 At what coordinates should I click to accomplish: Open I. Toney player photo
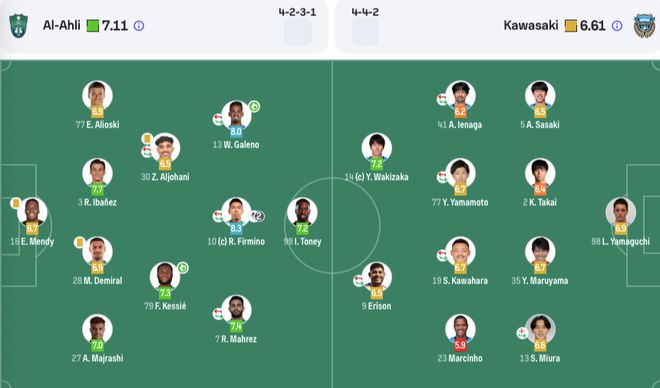(302, 212)
